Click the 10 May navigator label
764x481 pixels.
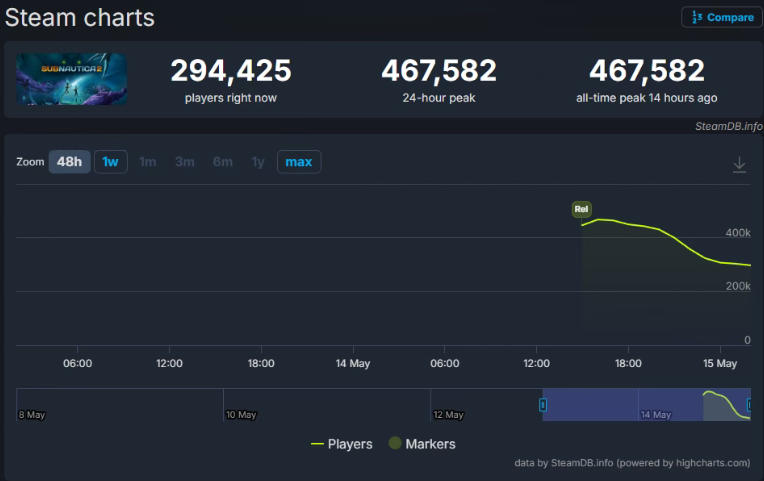[241, 415]
